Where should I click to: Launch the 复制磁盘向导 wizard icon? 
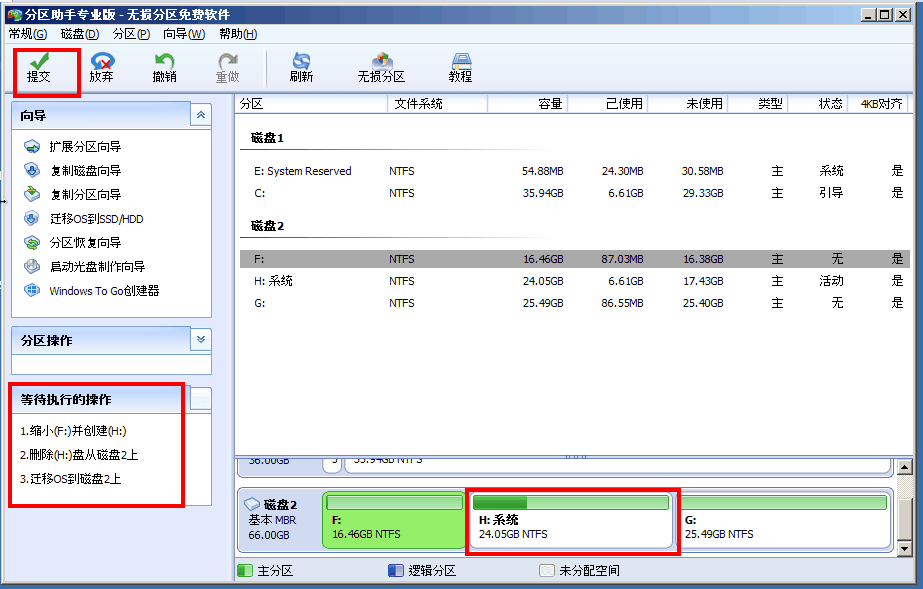(x=86, y=170)
